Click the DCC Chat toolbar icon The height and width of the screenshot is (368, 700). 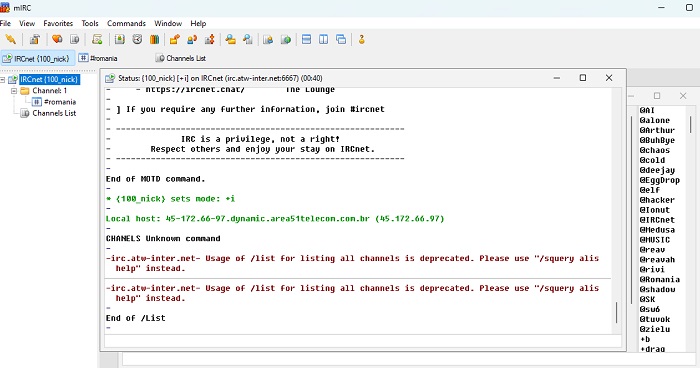pos(192,39)
